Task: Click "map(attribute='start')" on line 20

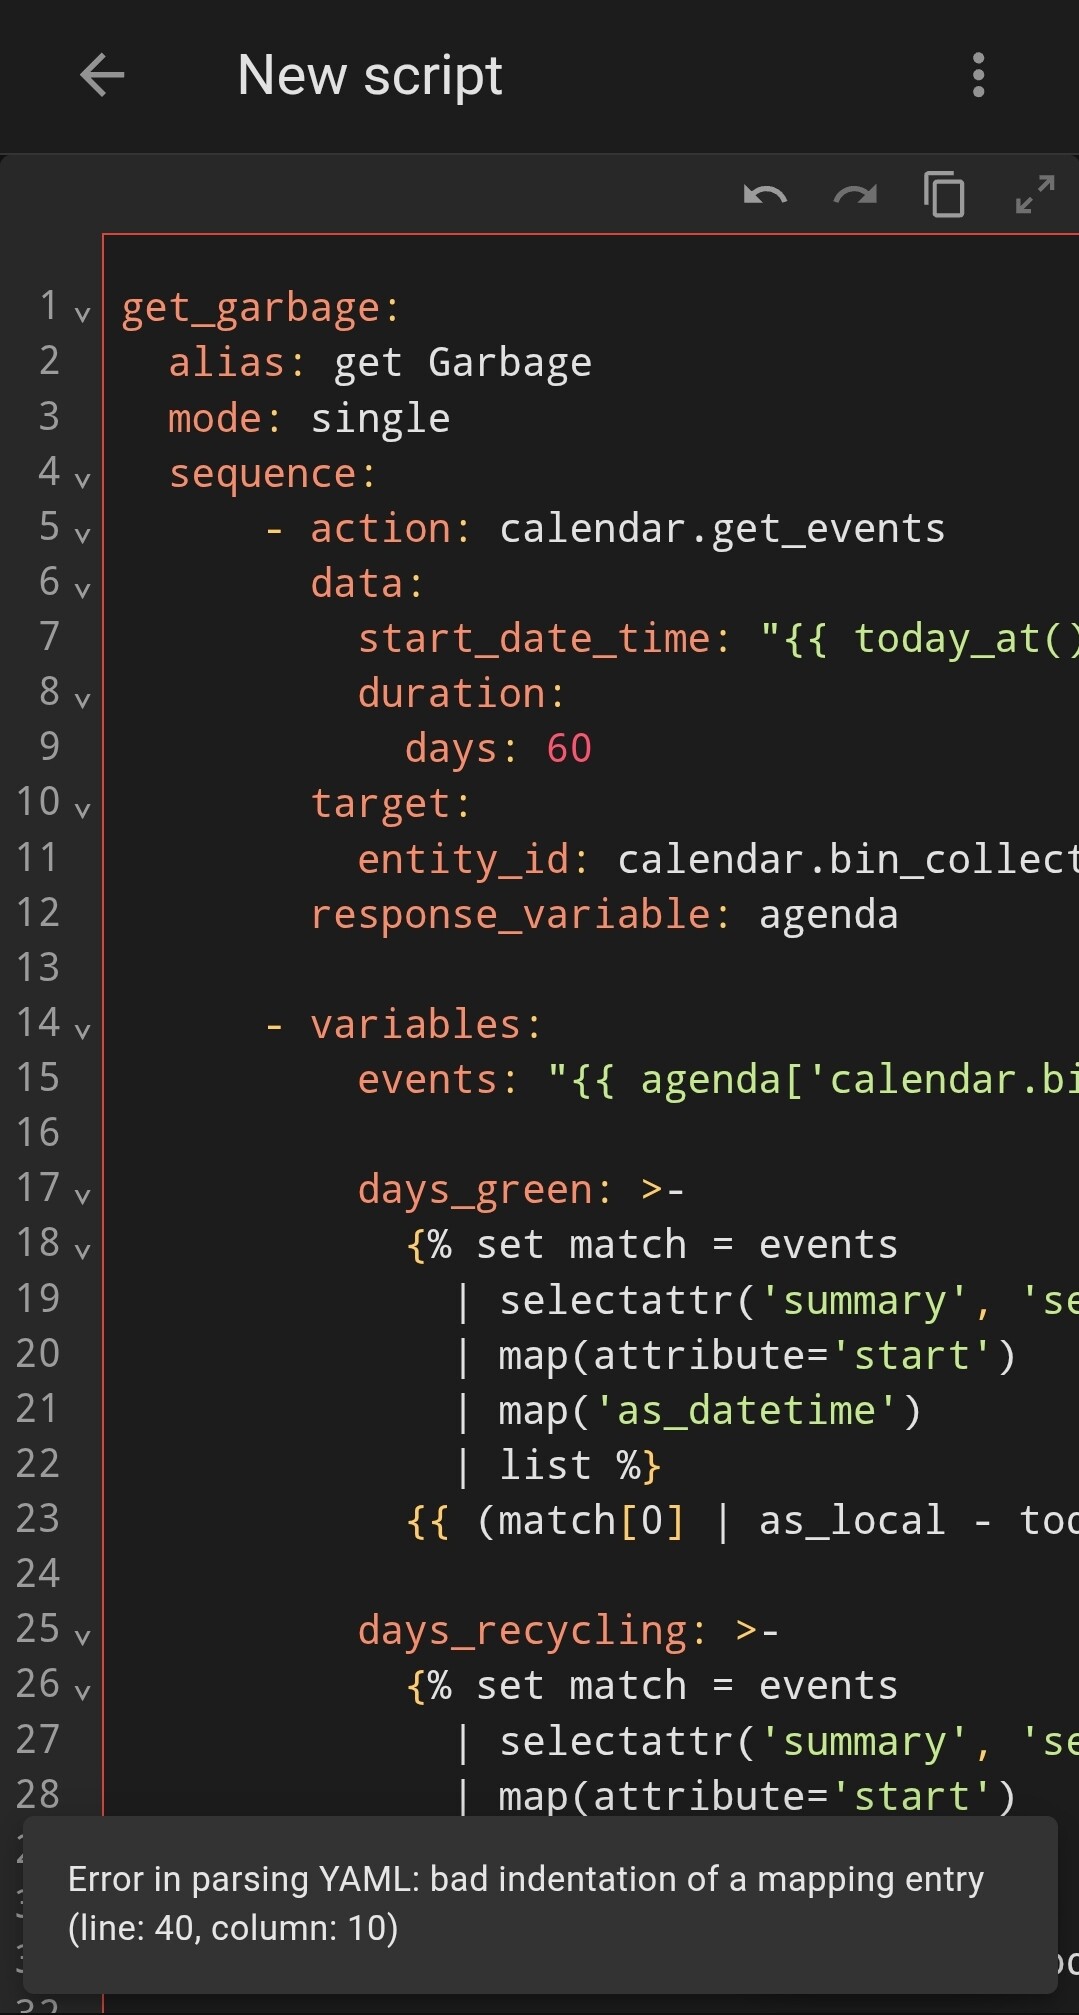Action: (x=757, y=1356)
